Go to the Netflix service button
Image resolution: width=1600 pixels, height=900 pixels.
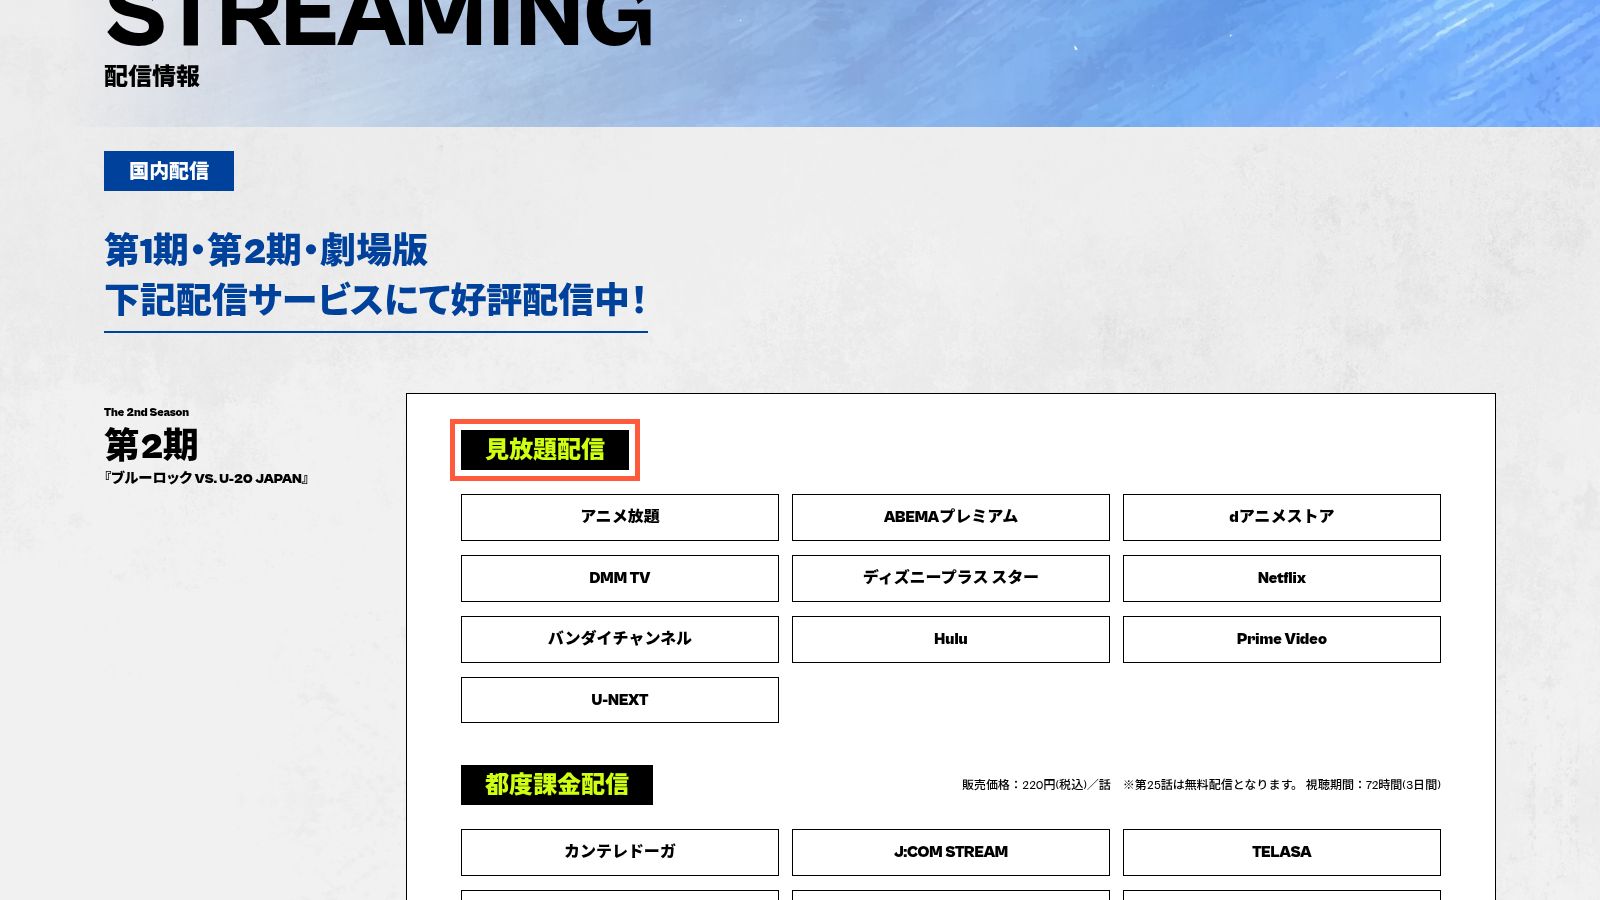(x=1281, y=578)
